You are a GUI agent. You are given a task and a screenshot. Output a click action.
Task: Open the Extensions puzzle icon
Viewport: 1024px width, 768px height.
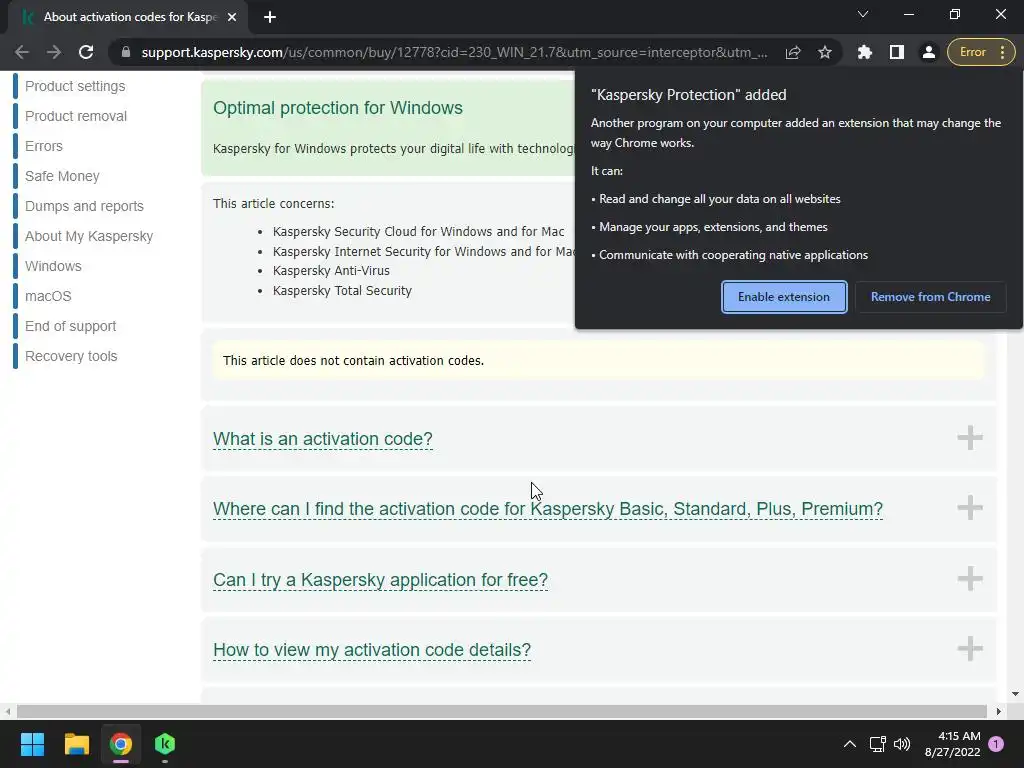(x=865, y=52)
